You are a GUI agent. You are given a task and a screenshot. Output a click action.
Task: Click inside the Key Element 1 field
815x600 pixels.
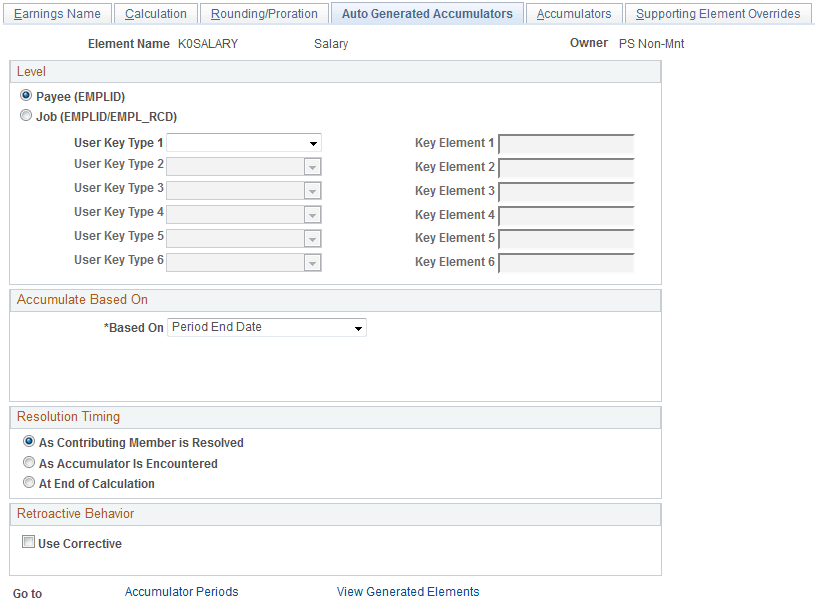(566, 144)
